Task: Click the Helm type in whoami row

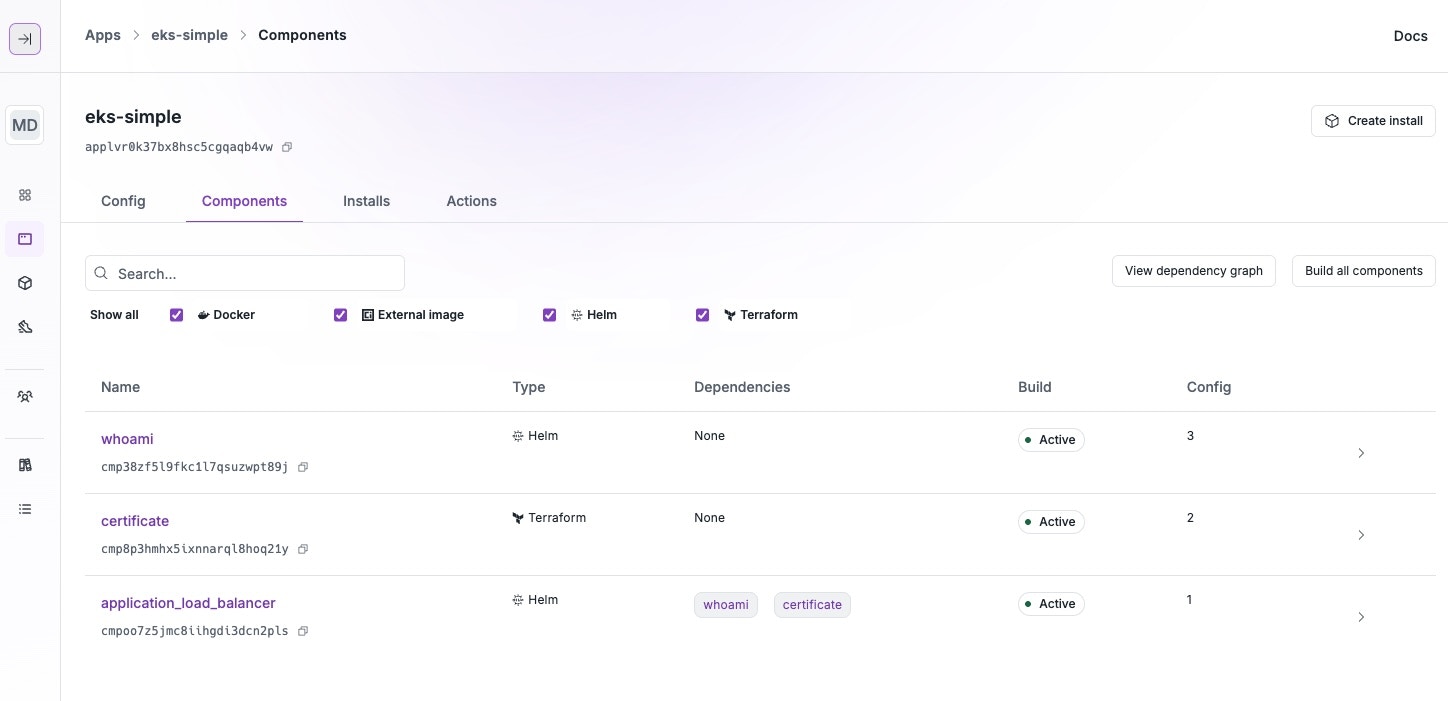Action: [x=535, y=436]
